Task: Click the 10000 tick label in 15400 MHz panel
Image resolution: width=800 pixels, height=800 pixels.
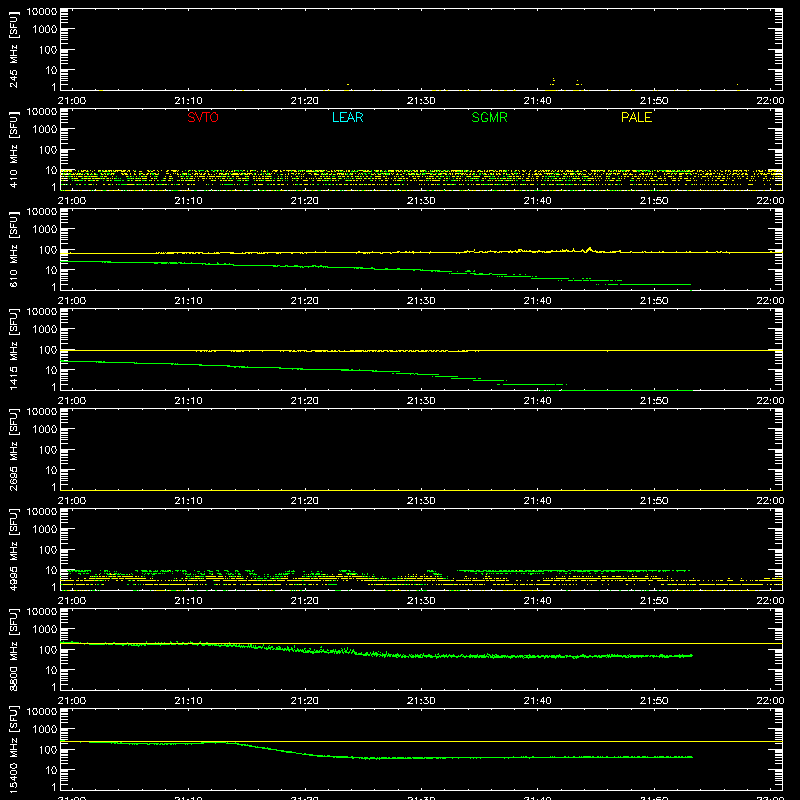Action: pos(42,712)
